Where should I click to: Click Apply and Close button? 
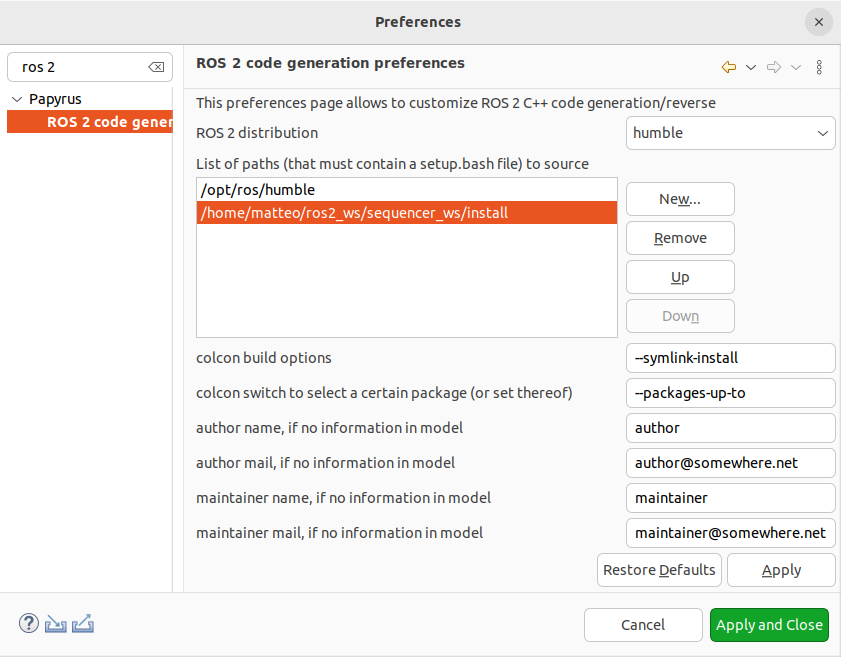coord(769,625)
